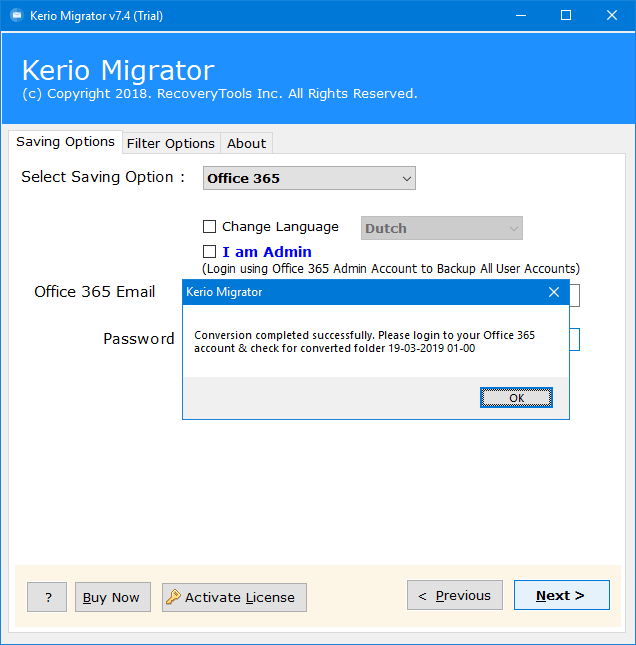The width and height of the screenshot is (636, 645).
Task: Switch to the Filter Options tab
Action: (x=171, y=143)
